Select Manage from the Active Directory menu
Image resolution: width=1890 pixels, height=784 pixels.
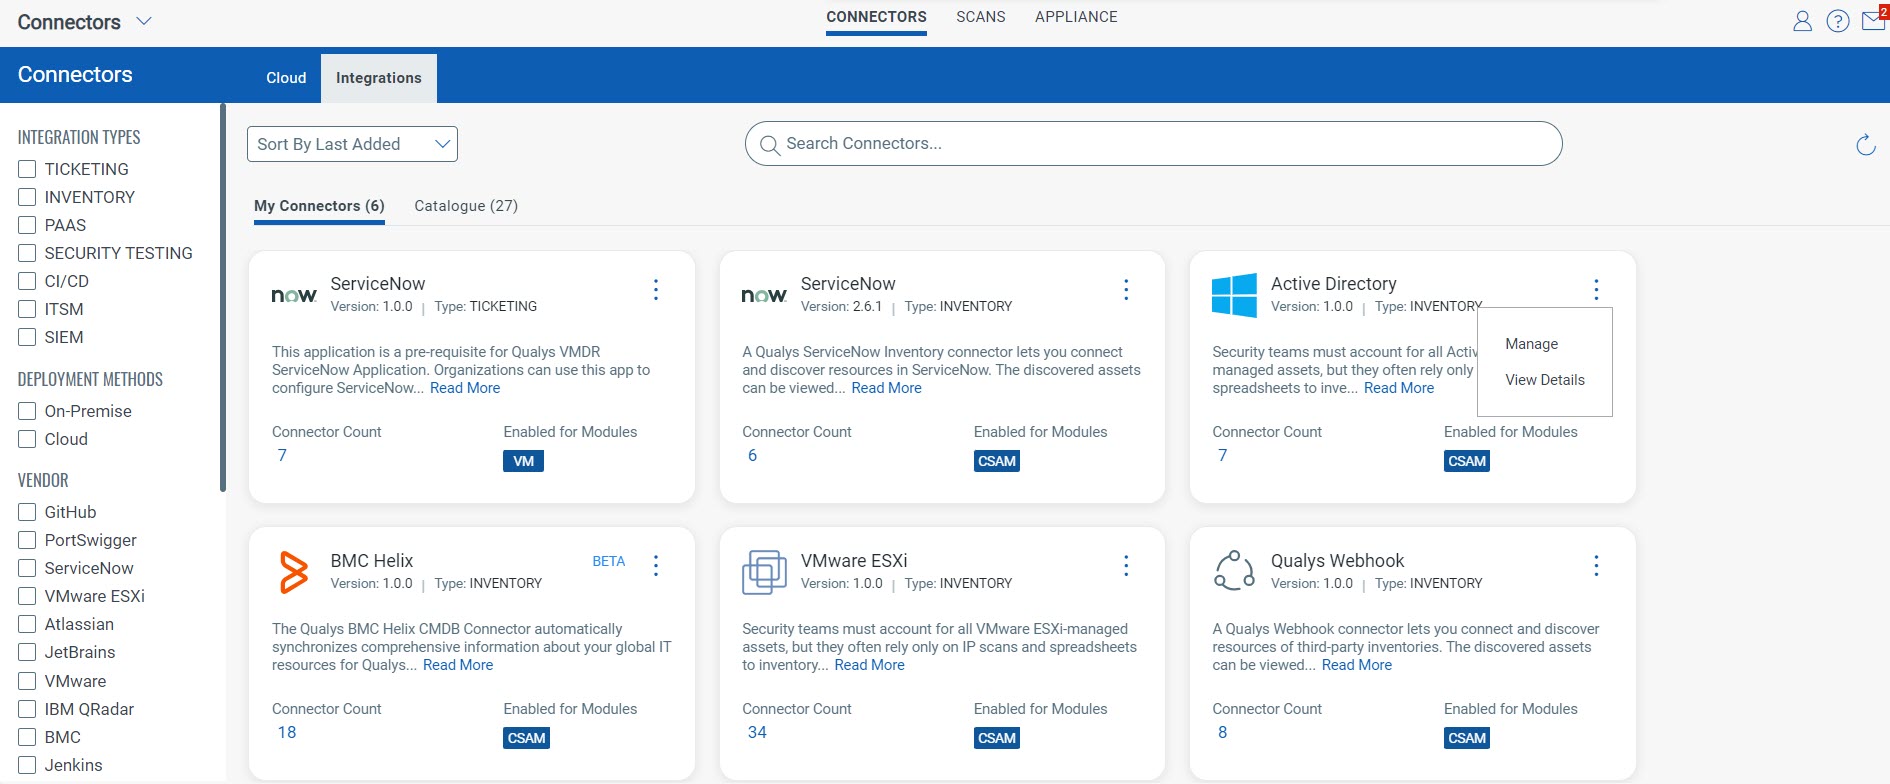tap(1531, 344)
